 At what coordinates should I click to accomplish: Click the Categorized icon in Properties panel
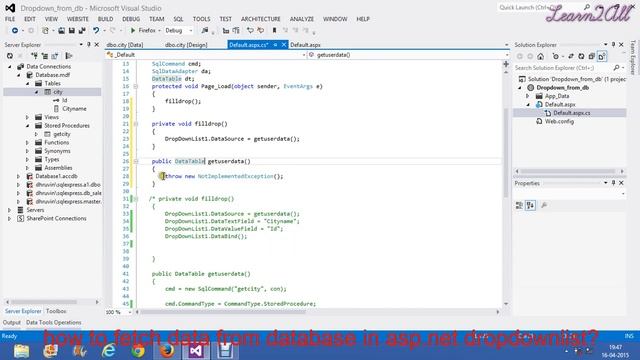click(519, 205)
